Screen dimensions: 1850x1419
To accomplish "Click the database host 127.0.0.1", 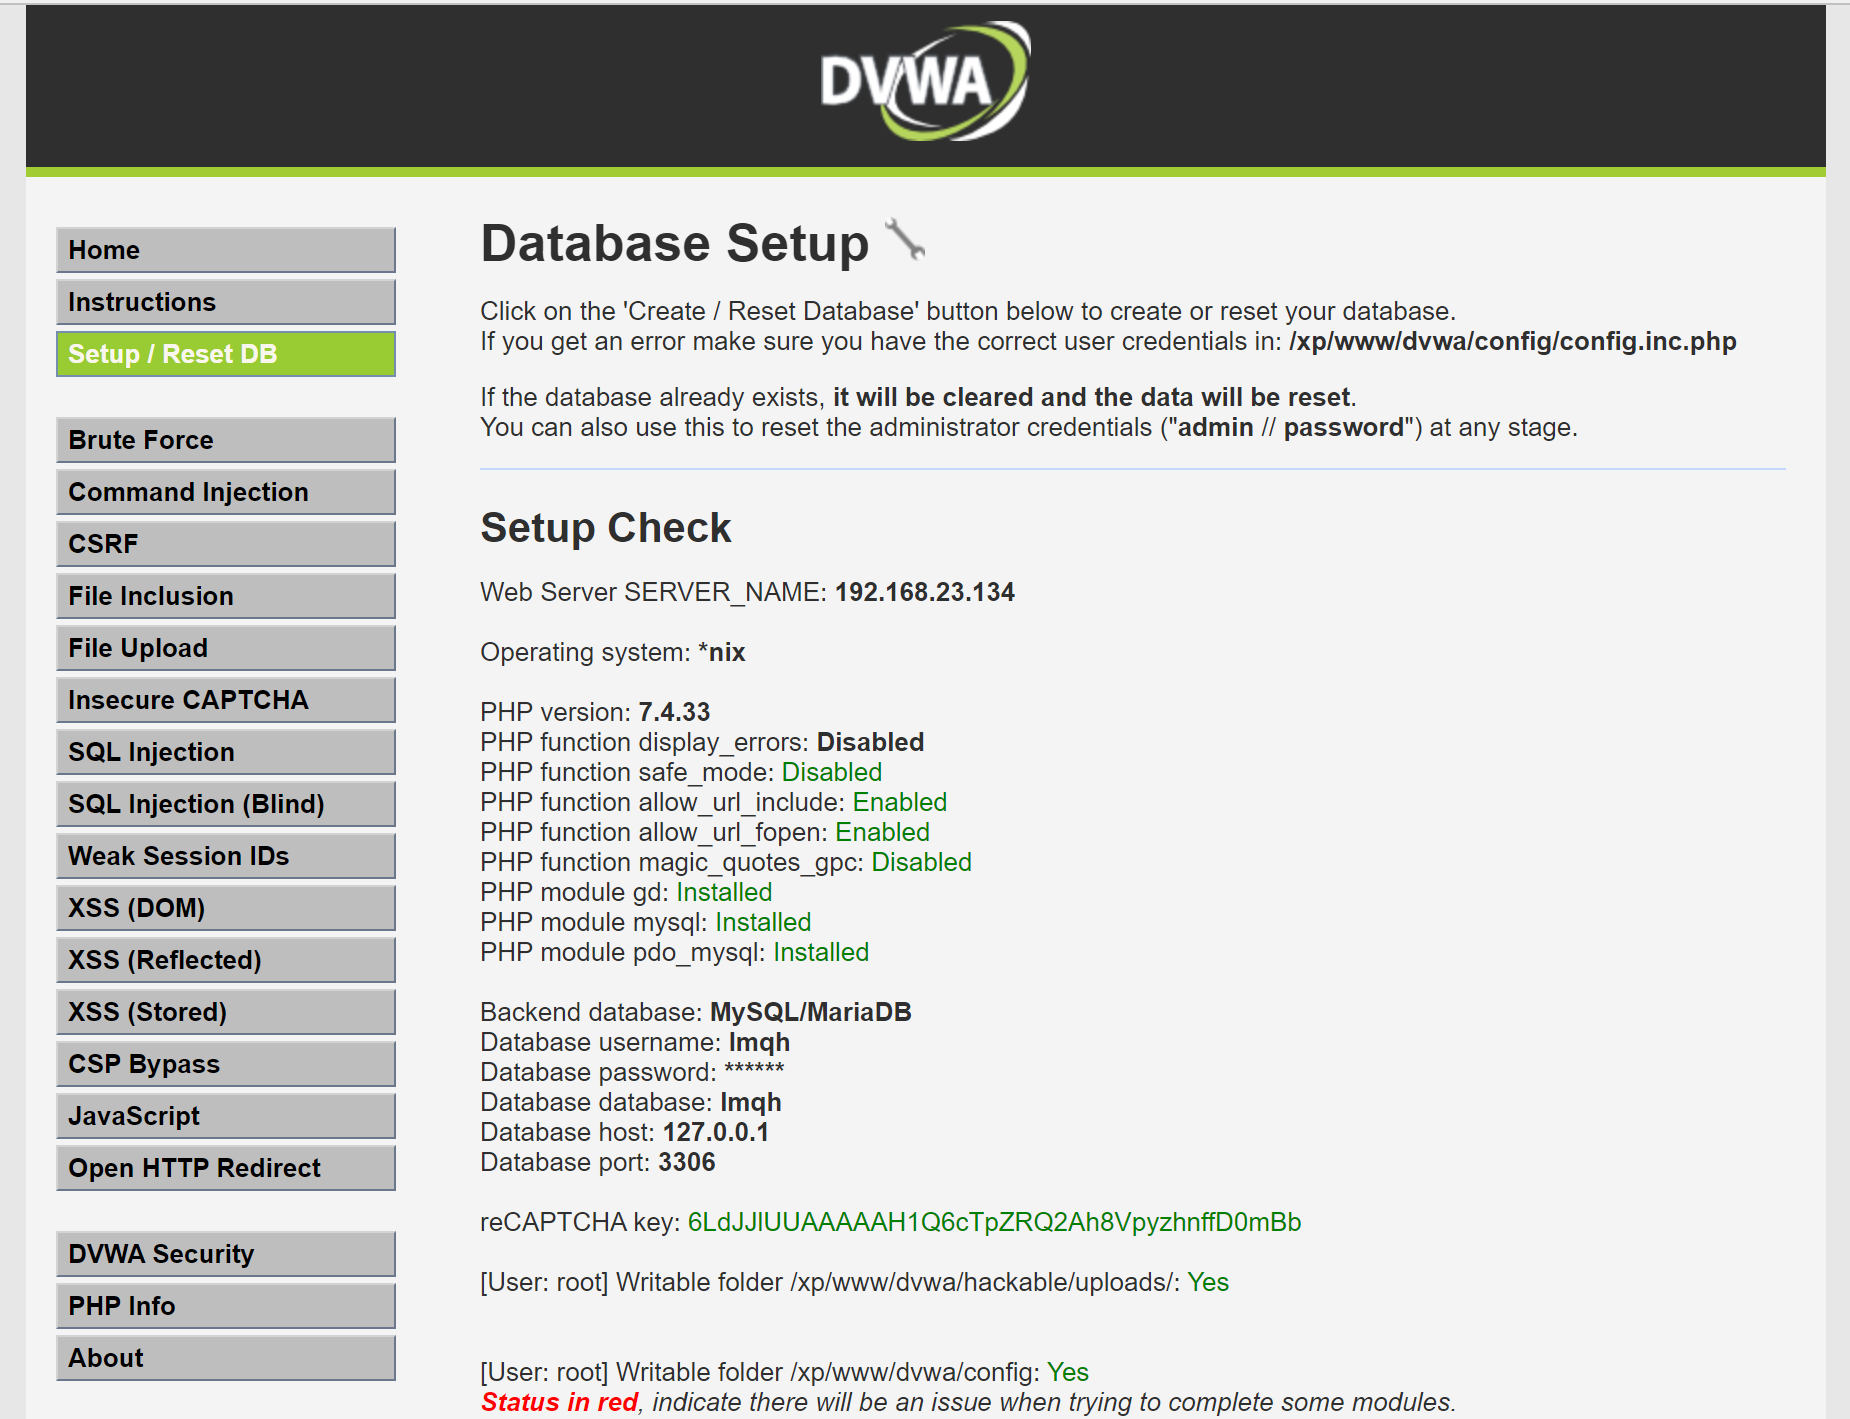I will (x=716, y=1132).
